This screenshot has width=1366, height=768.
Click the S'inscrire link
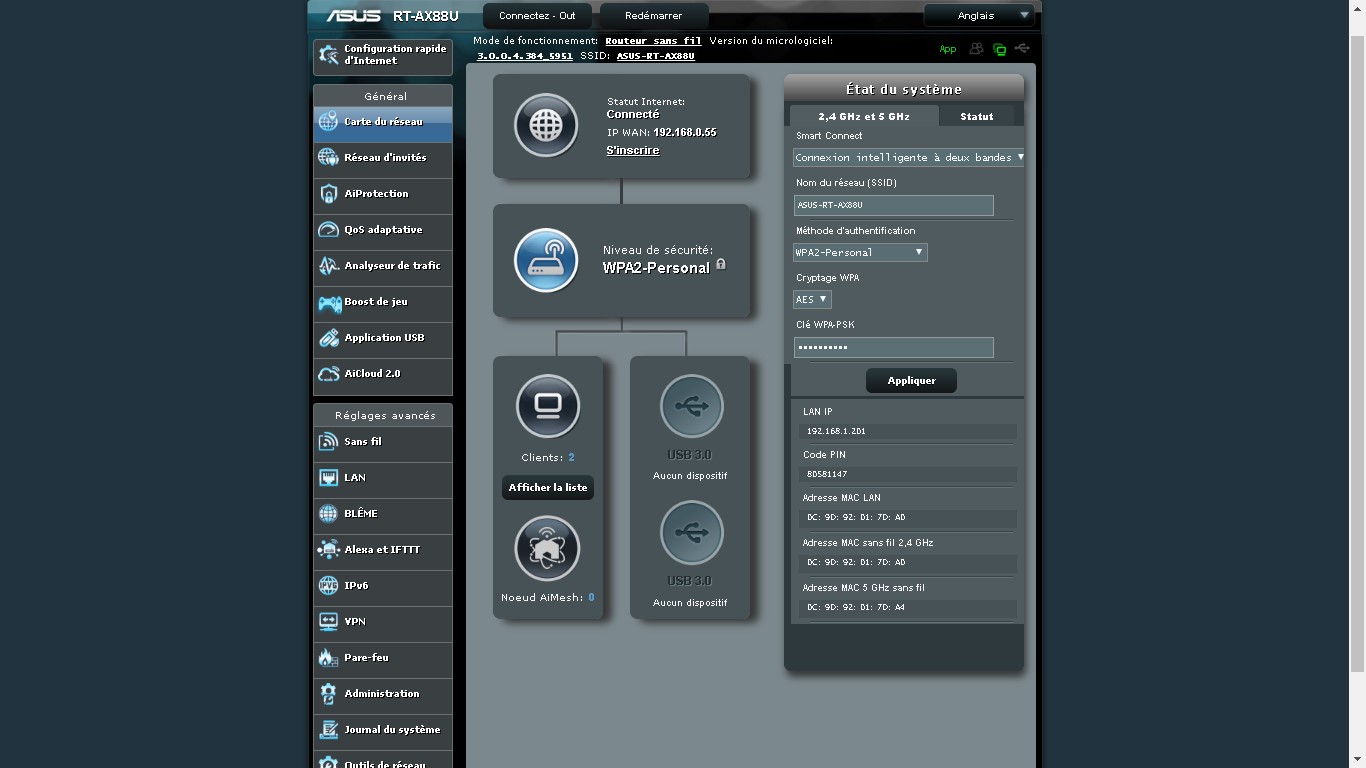(x=633, y=150)
